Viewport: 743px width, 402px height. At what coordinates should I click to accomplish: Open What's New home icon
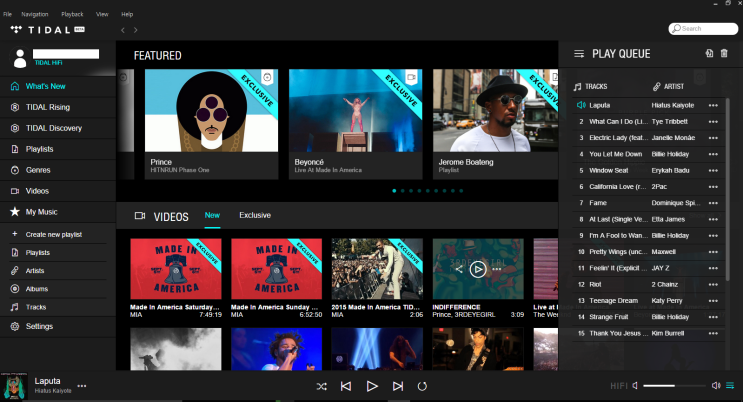pyautogui.click(x=15, y=86)
